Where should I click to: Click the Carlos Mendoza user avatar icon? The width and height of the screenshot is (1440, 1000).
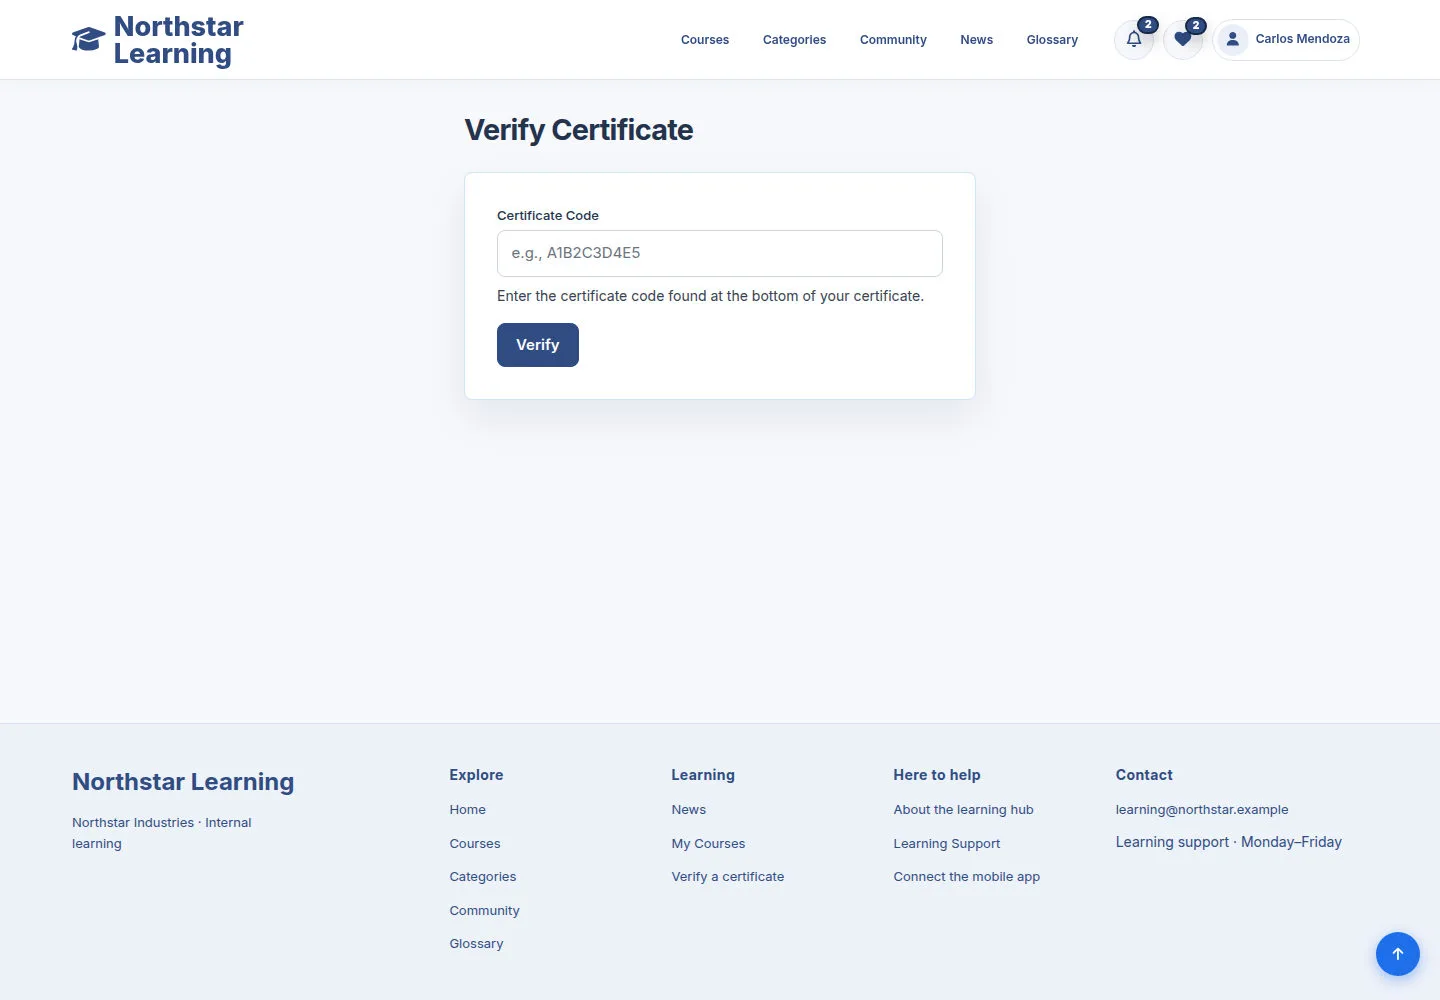pos(1233,40)
